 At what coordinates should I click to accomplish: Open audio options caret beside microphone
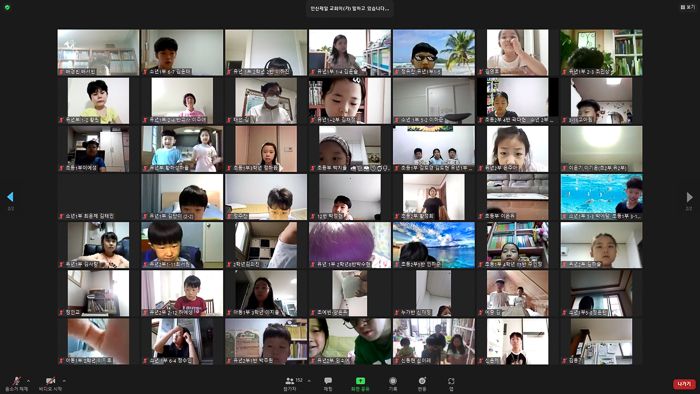pos(29,381)
